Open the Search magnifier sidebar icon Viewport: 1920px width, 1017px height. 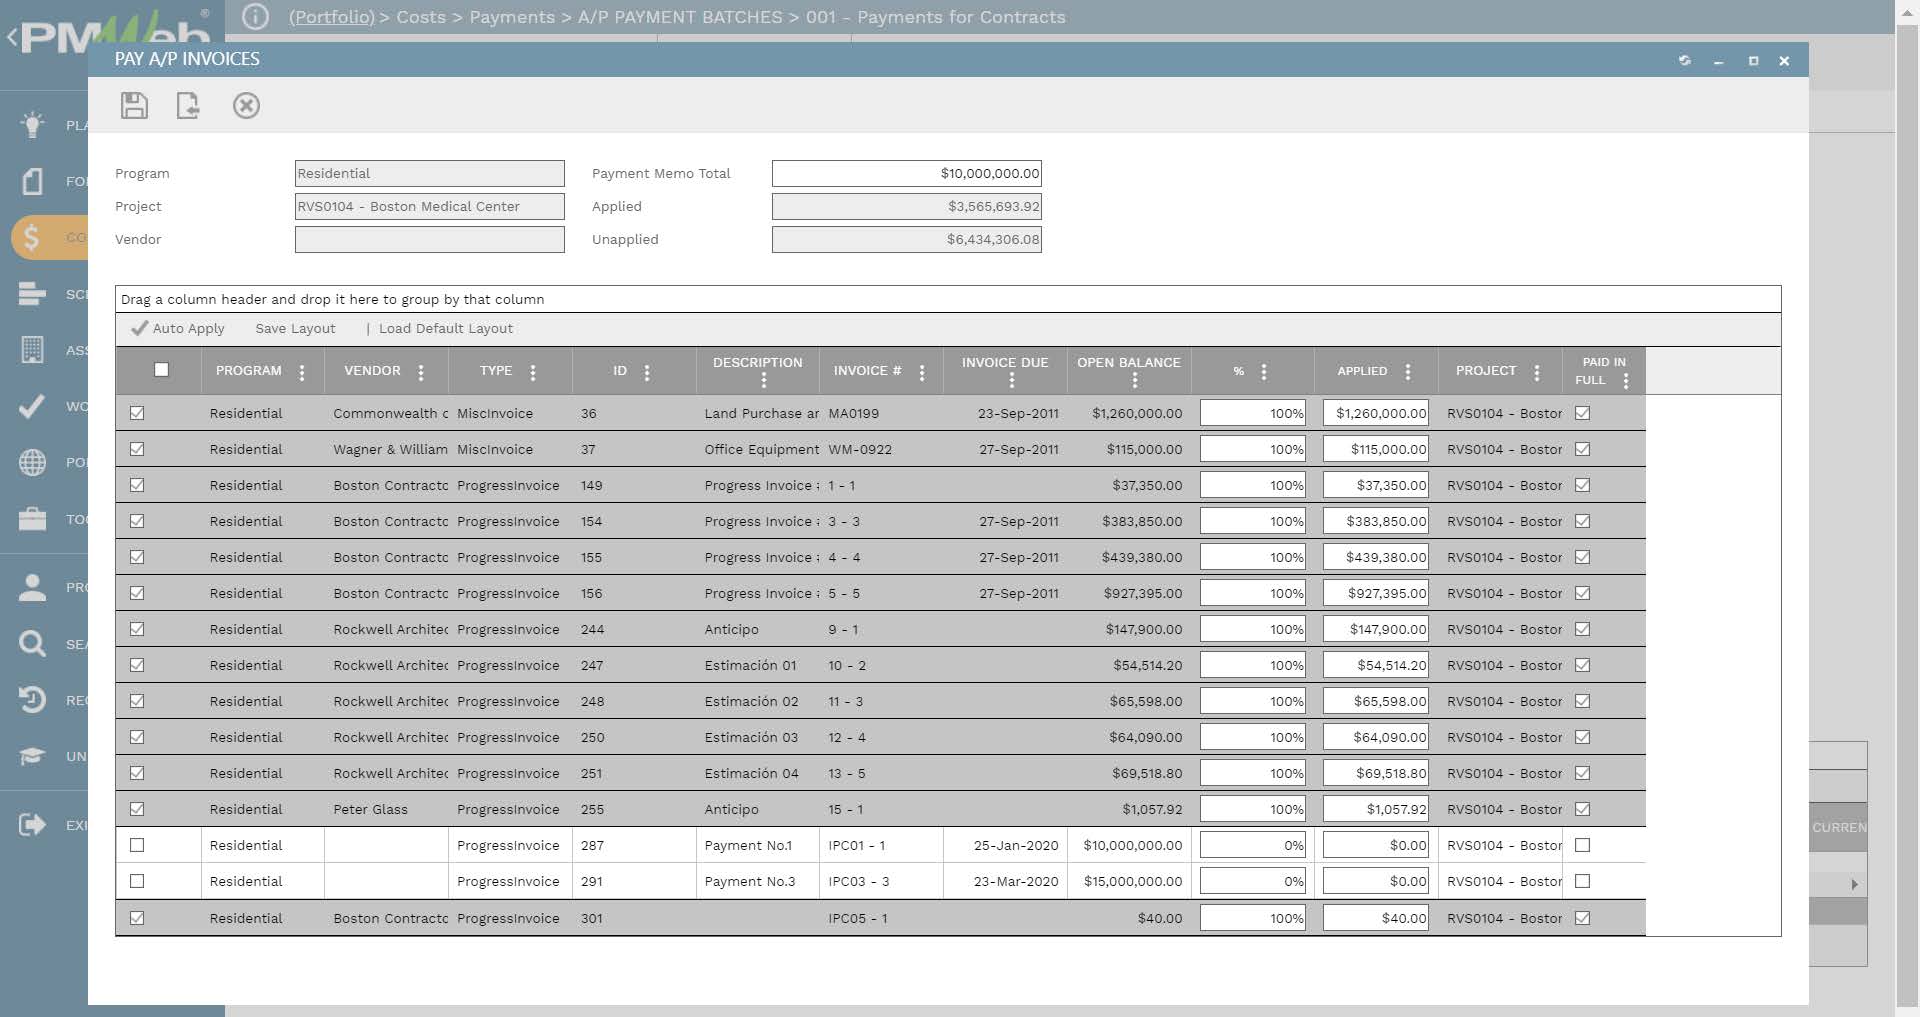[x=32, y=643]
